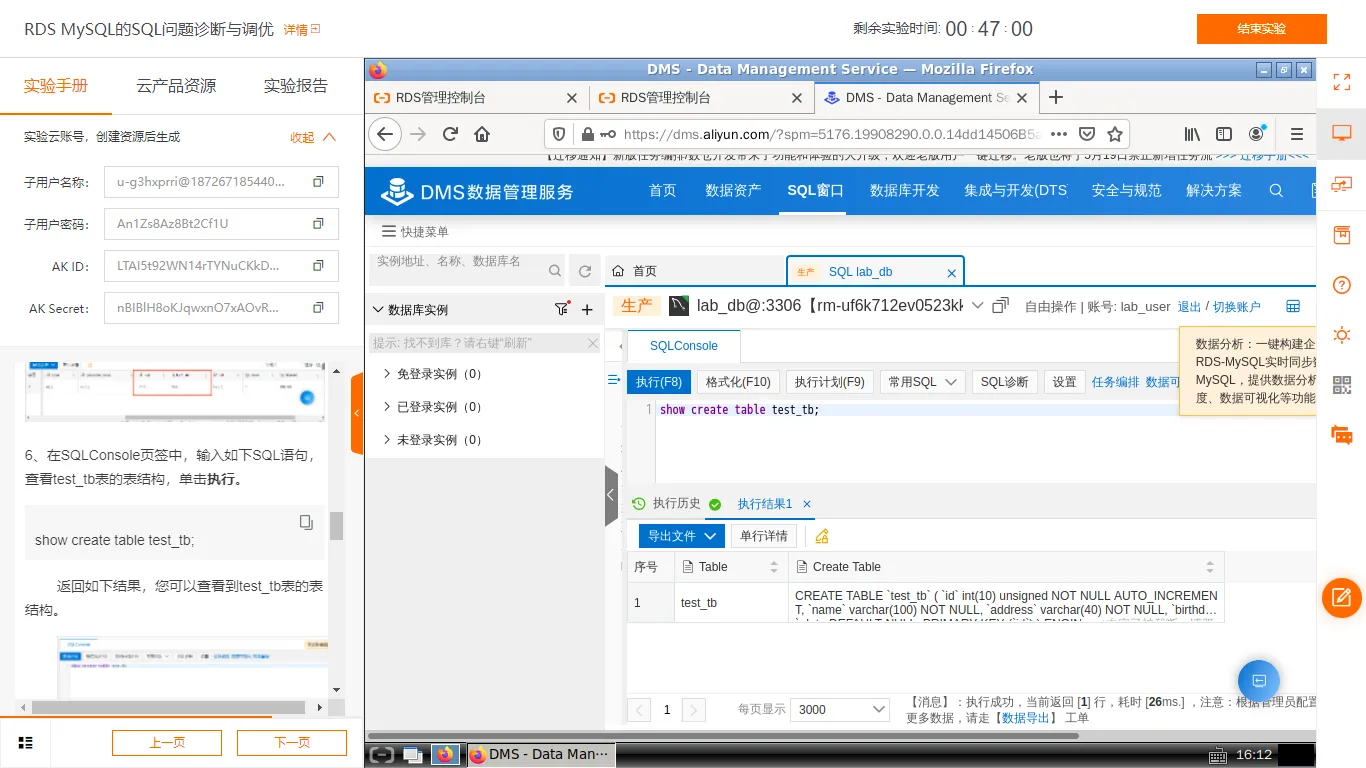Click the orange edit feedback button
Screen dimensions: 1366x768
[x=1342, y=598]
